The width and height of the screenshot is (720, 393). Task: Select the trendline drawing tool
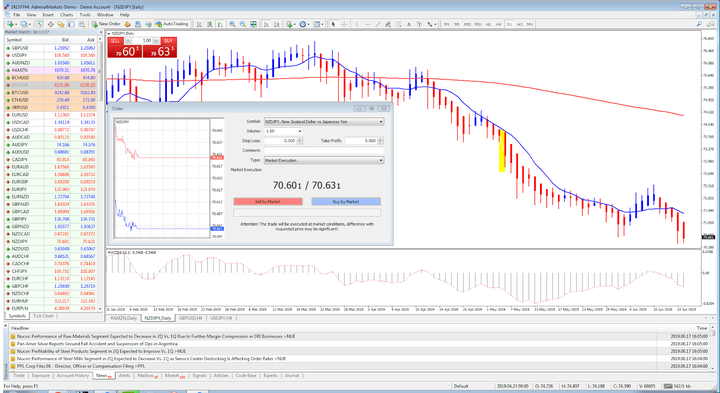click(377, 24)
